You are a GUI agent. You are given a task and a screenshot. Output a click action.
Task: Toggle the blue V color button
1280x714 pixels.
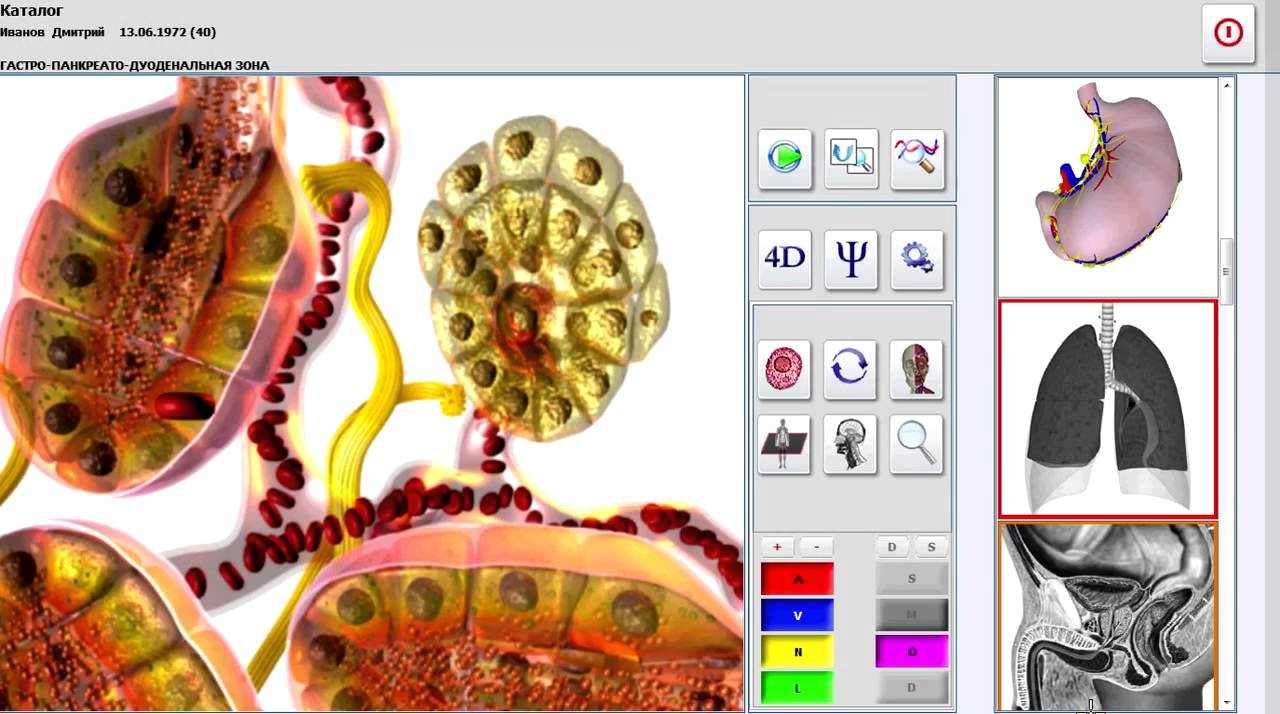tap(797, 615)
